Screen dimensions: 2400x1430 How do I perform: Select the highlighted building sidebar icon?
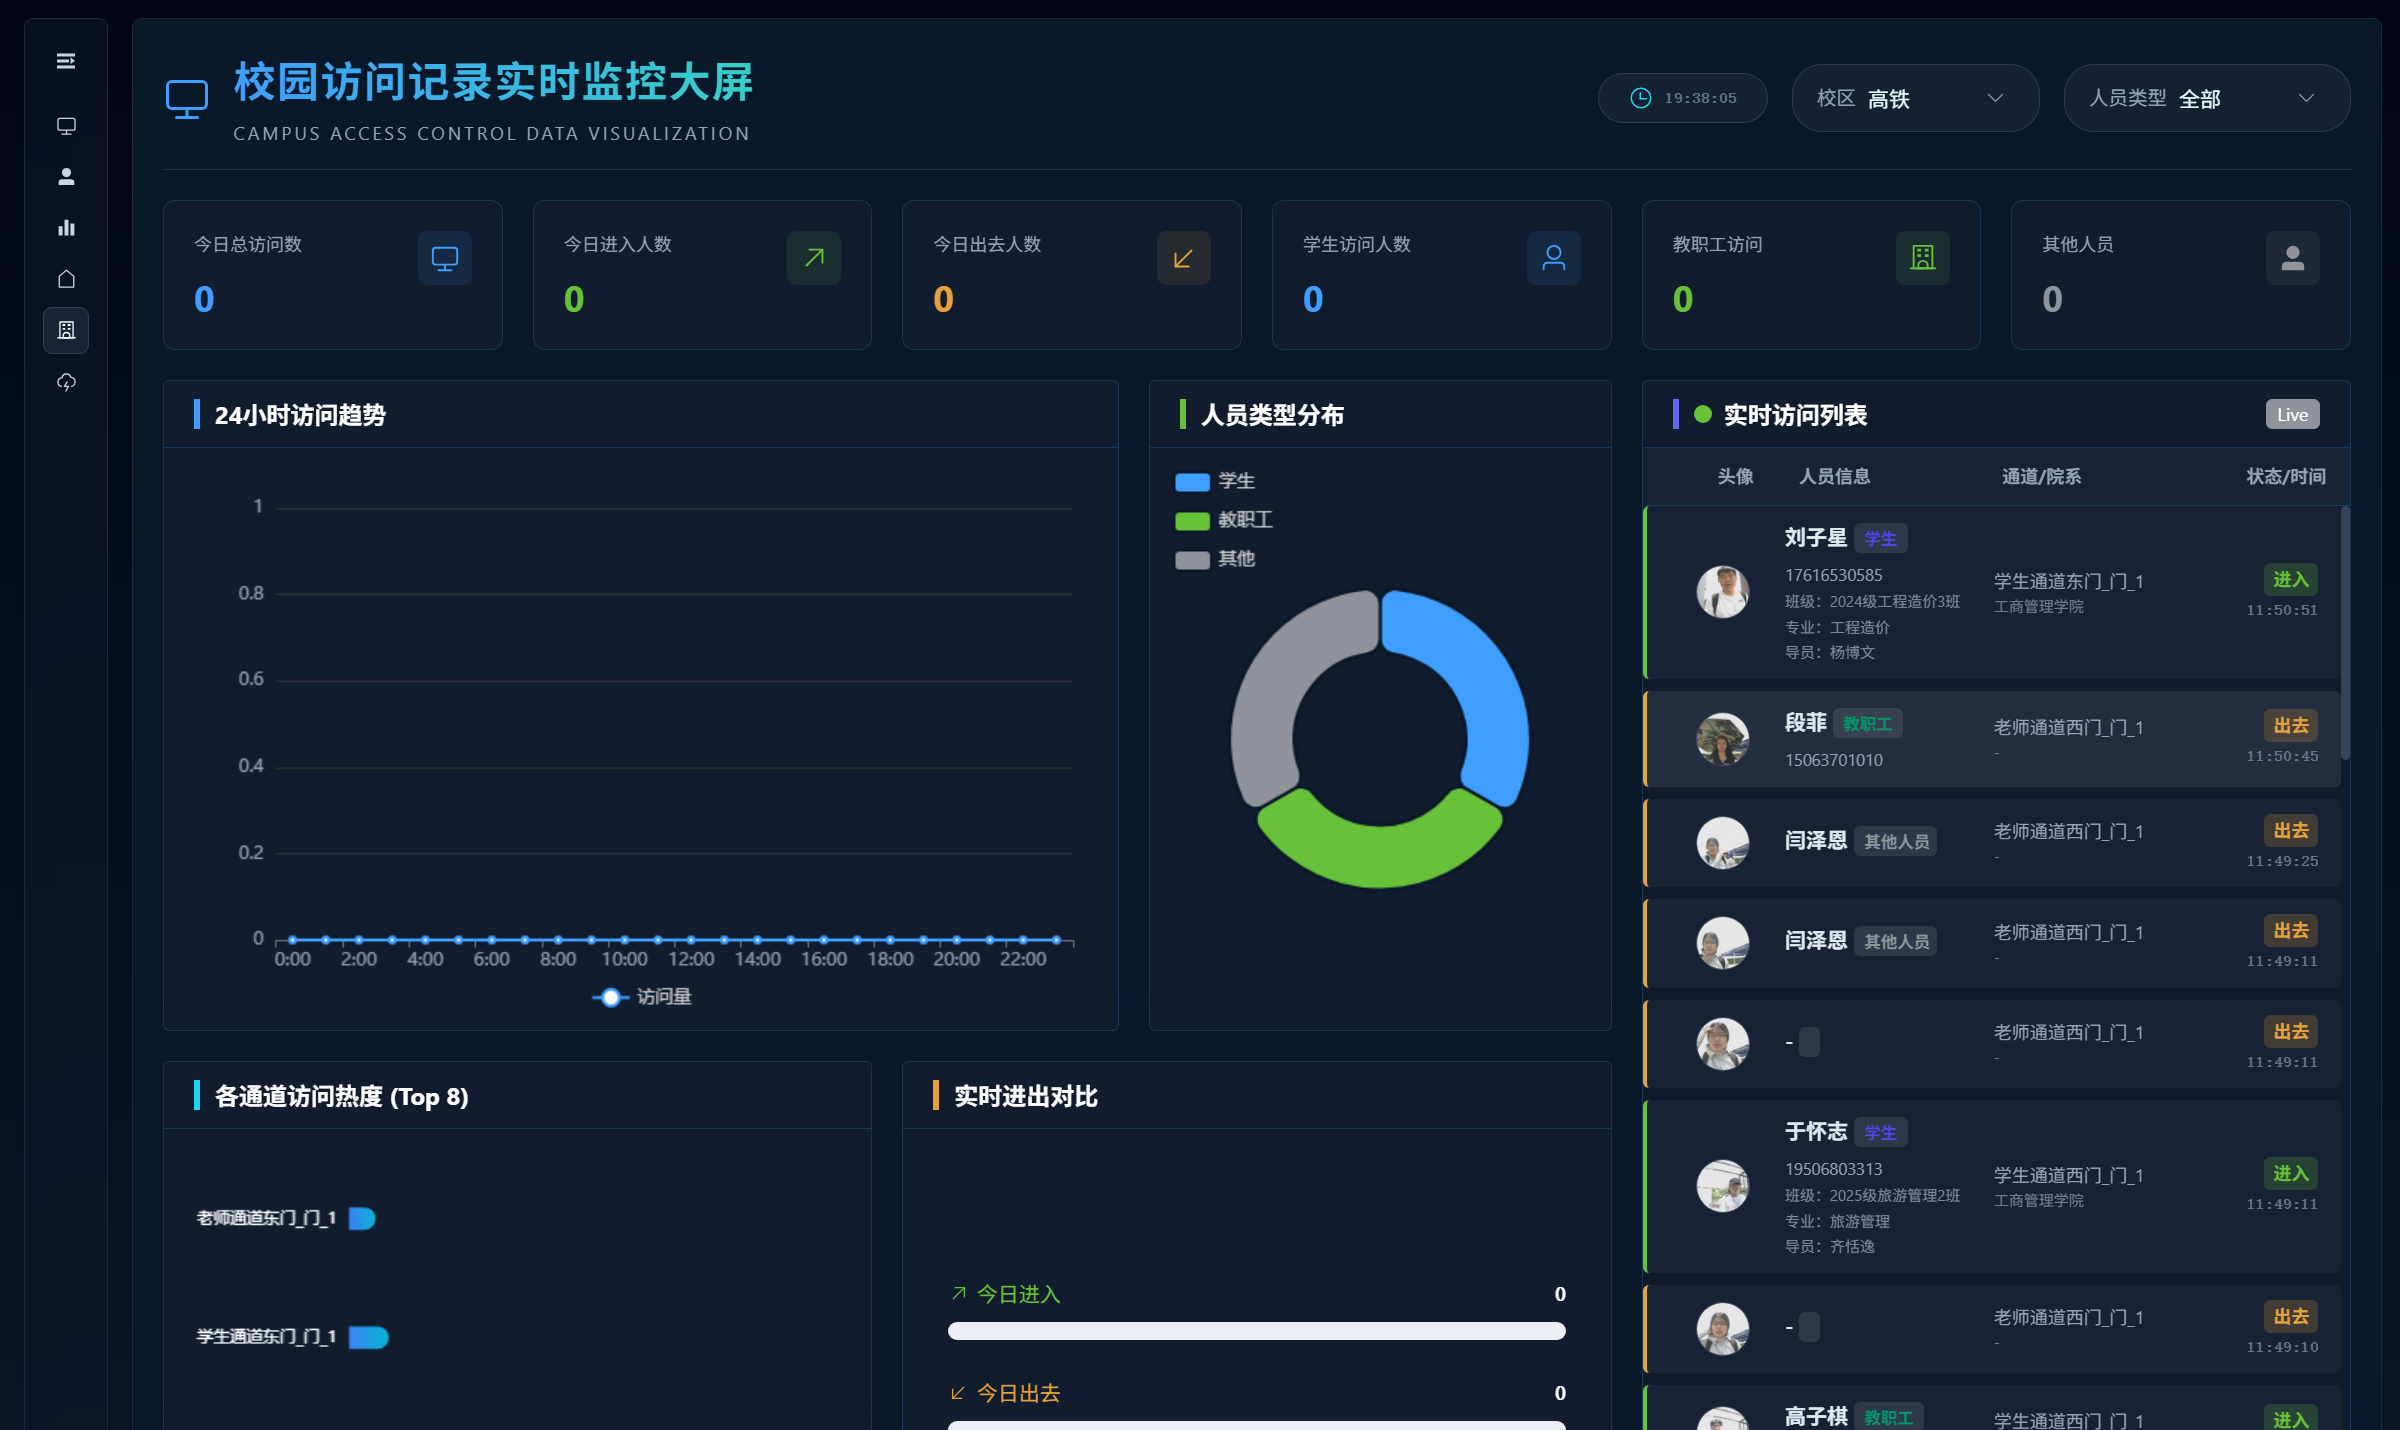coord(66,330)
